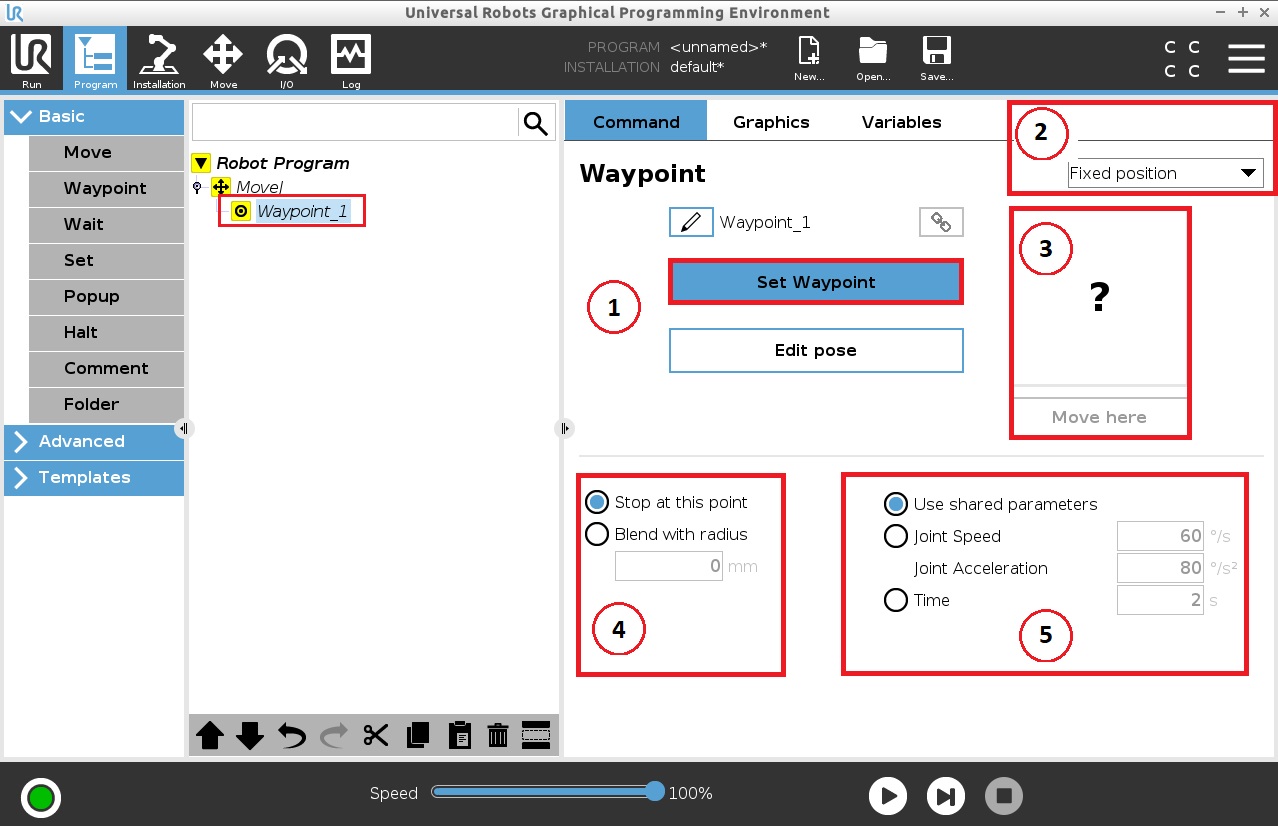The height and width of the screenshot is (826, 1278).
Task: Delete node with trash can icon
Action: (498, 736)
